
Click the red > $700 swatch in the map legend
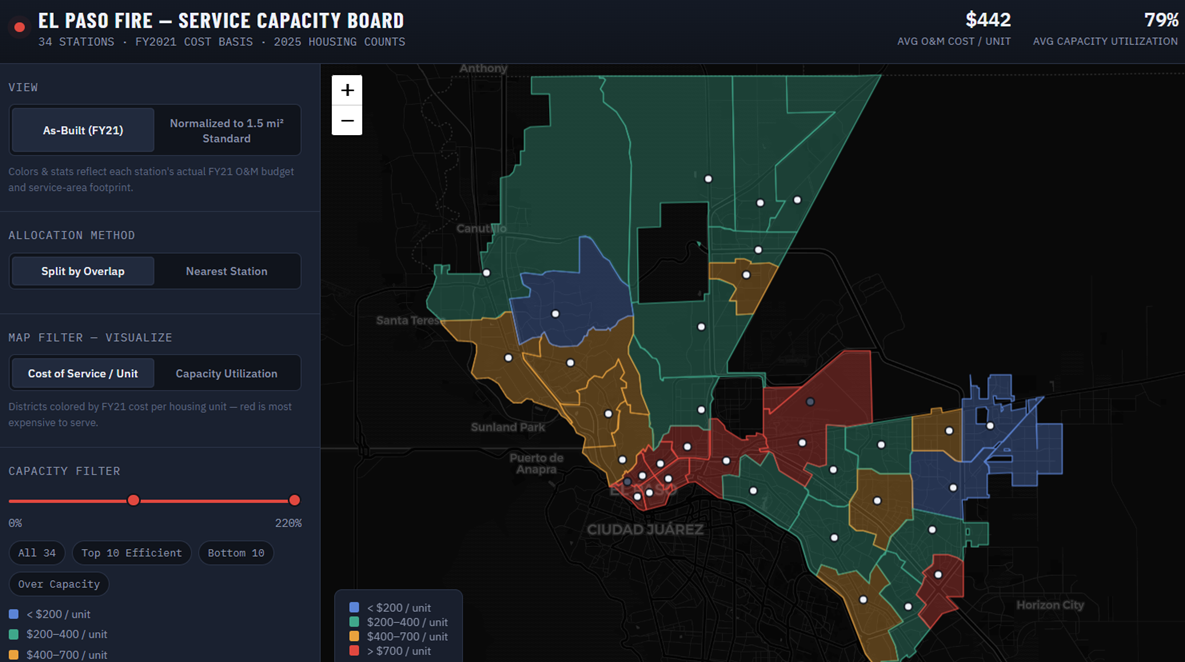click(354, 650)
